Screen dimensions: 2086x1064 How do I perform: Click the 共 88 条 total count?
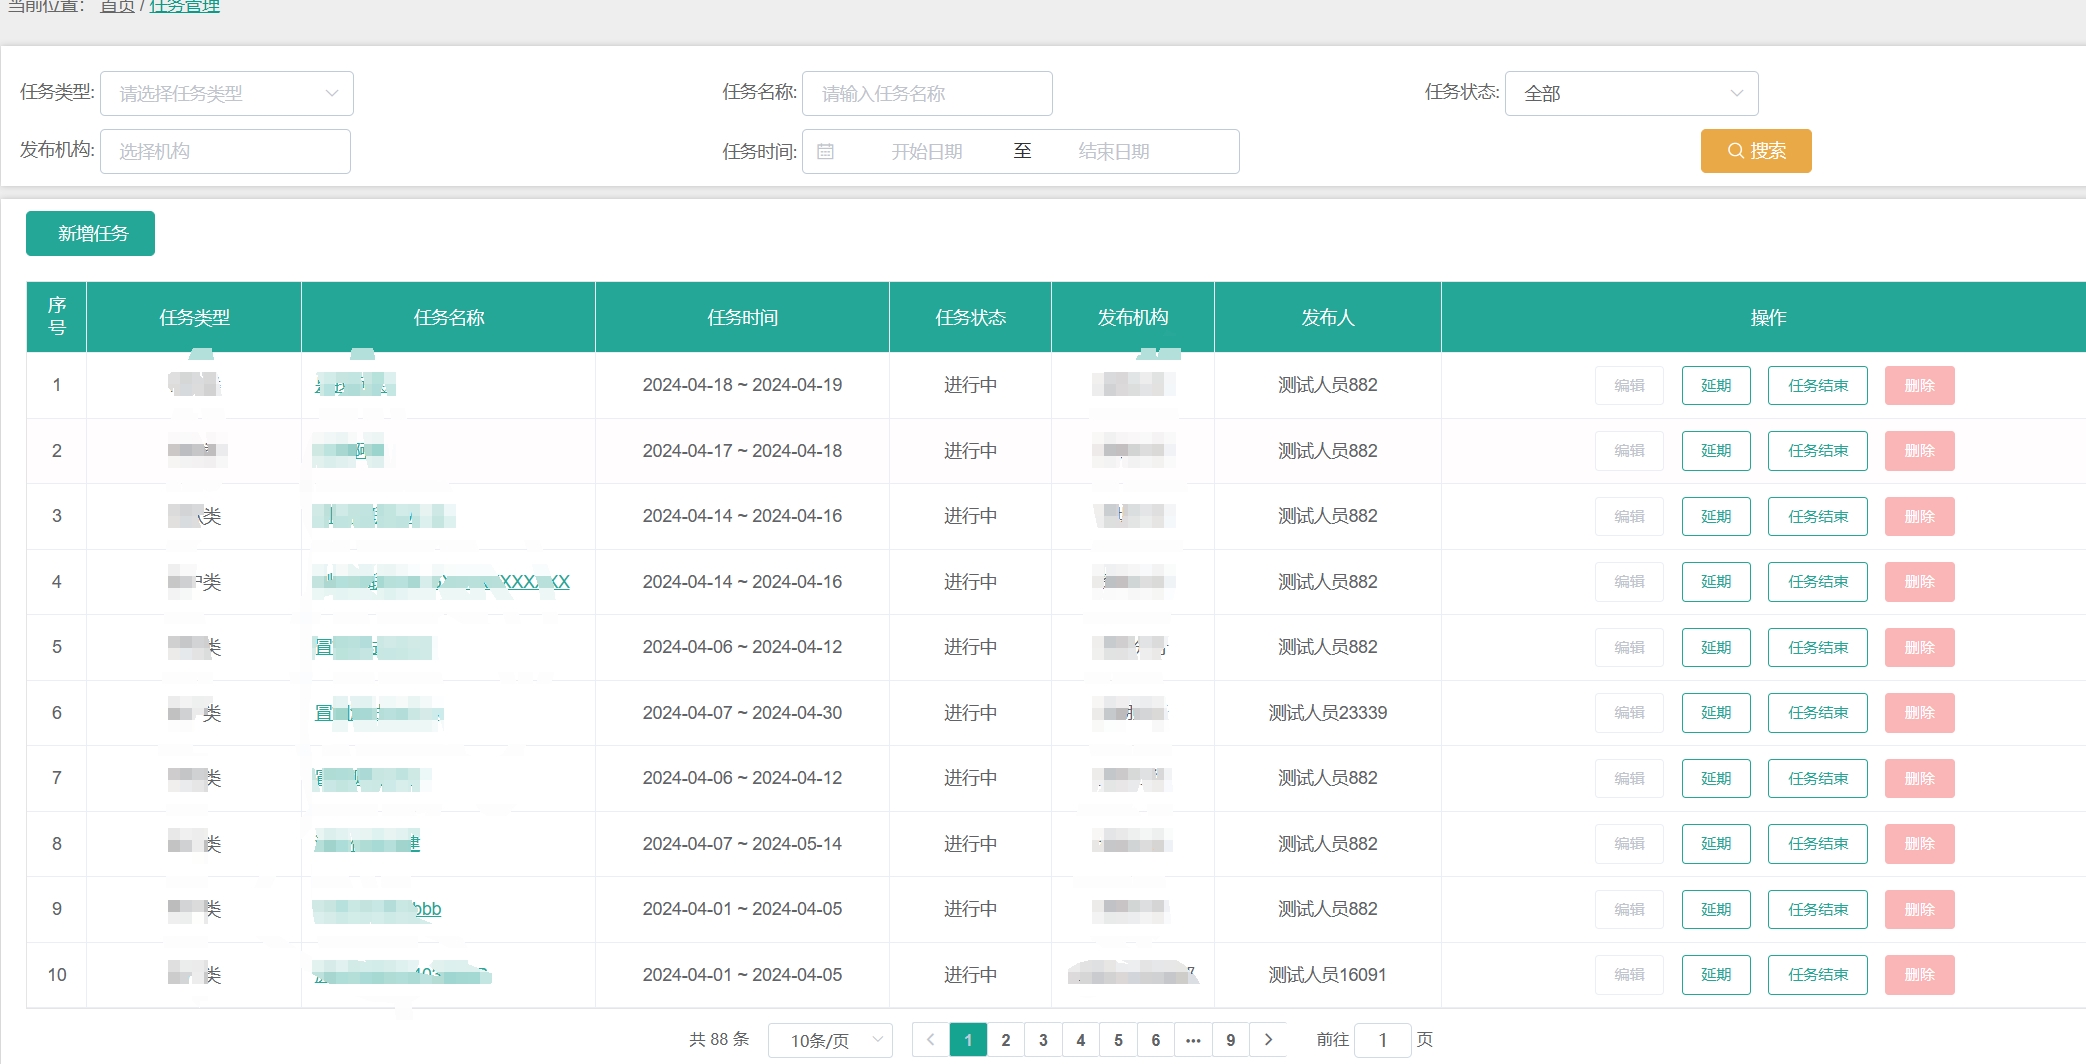coord(719,1040)
